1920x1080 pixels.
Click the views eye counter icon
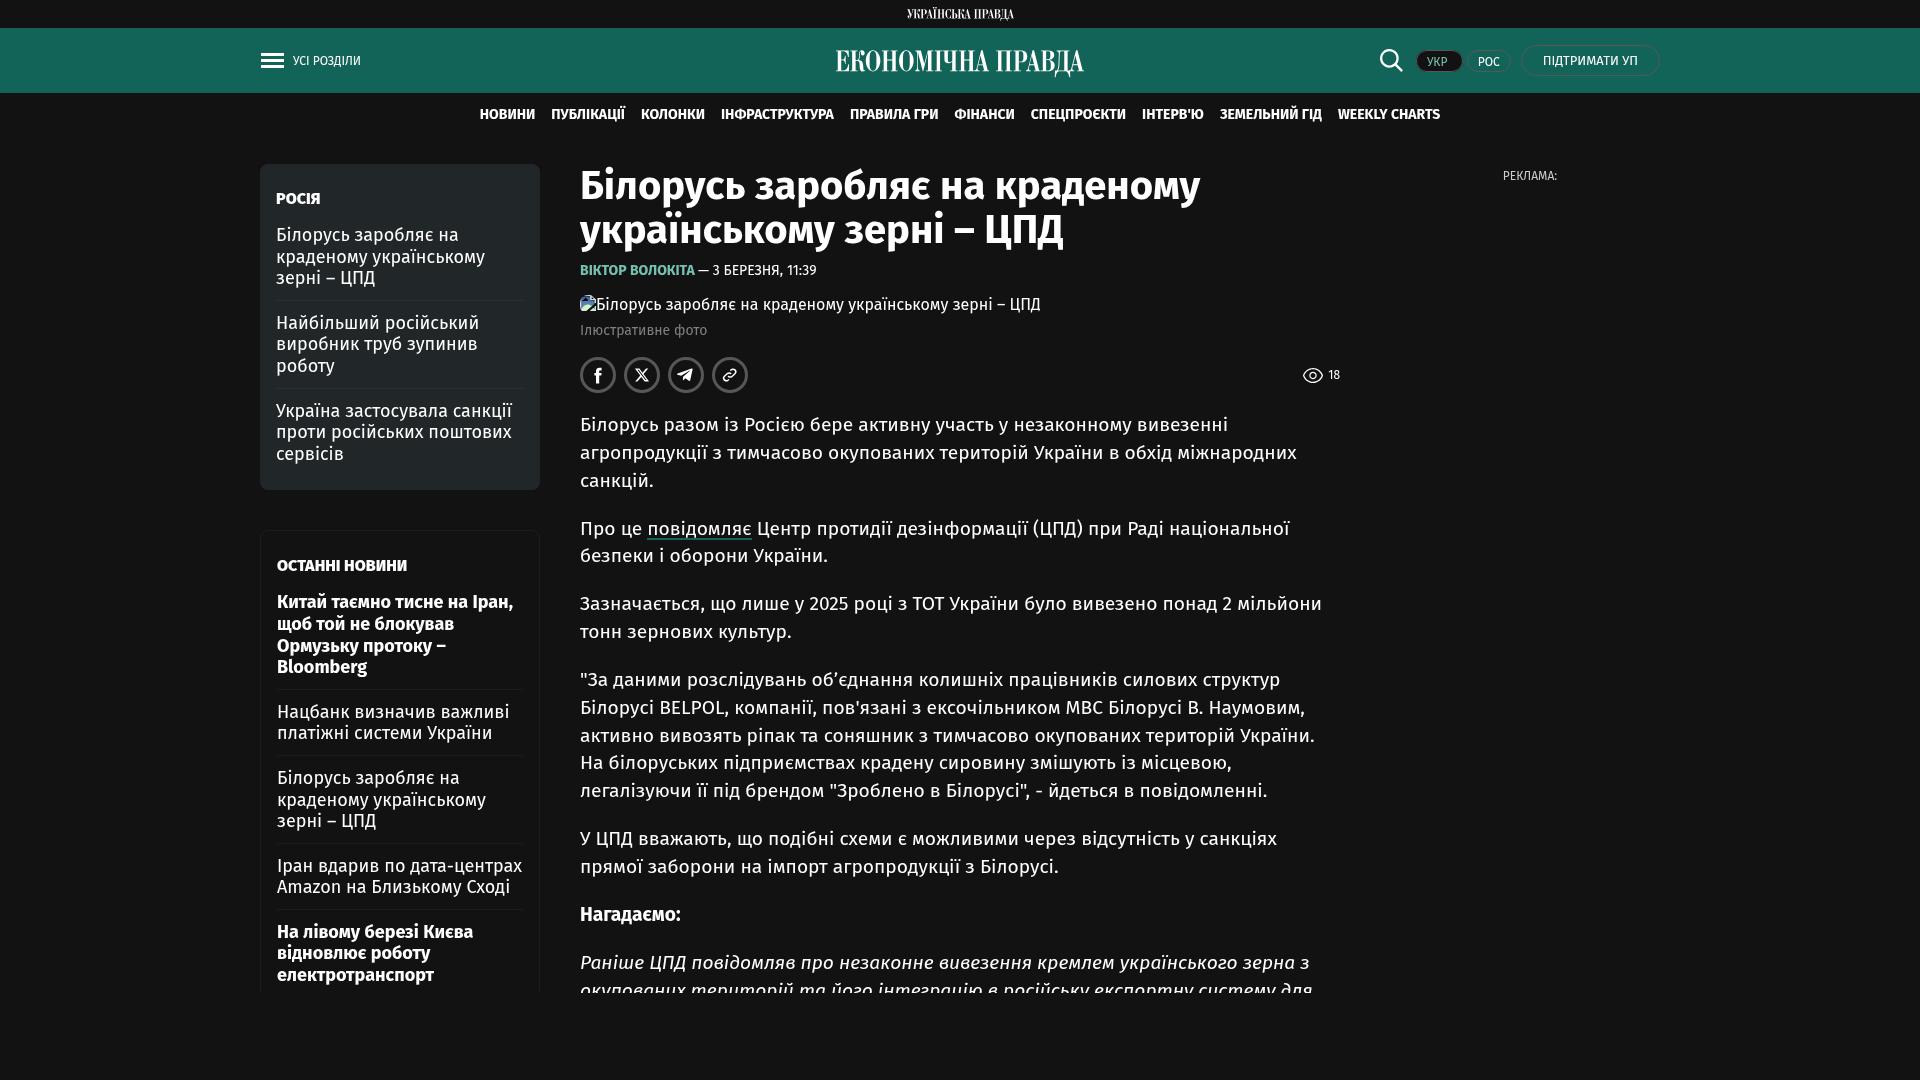click(x=1313, y=375)
